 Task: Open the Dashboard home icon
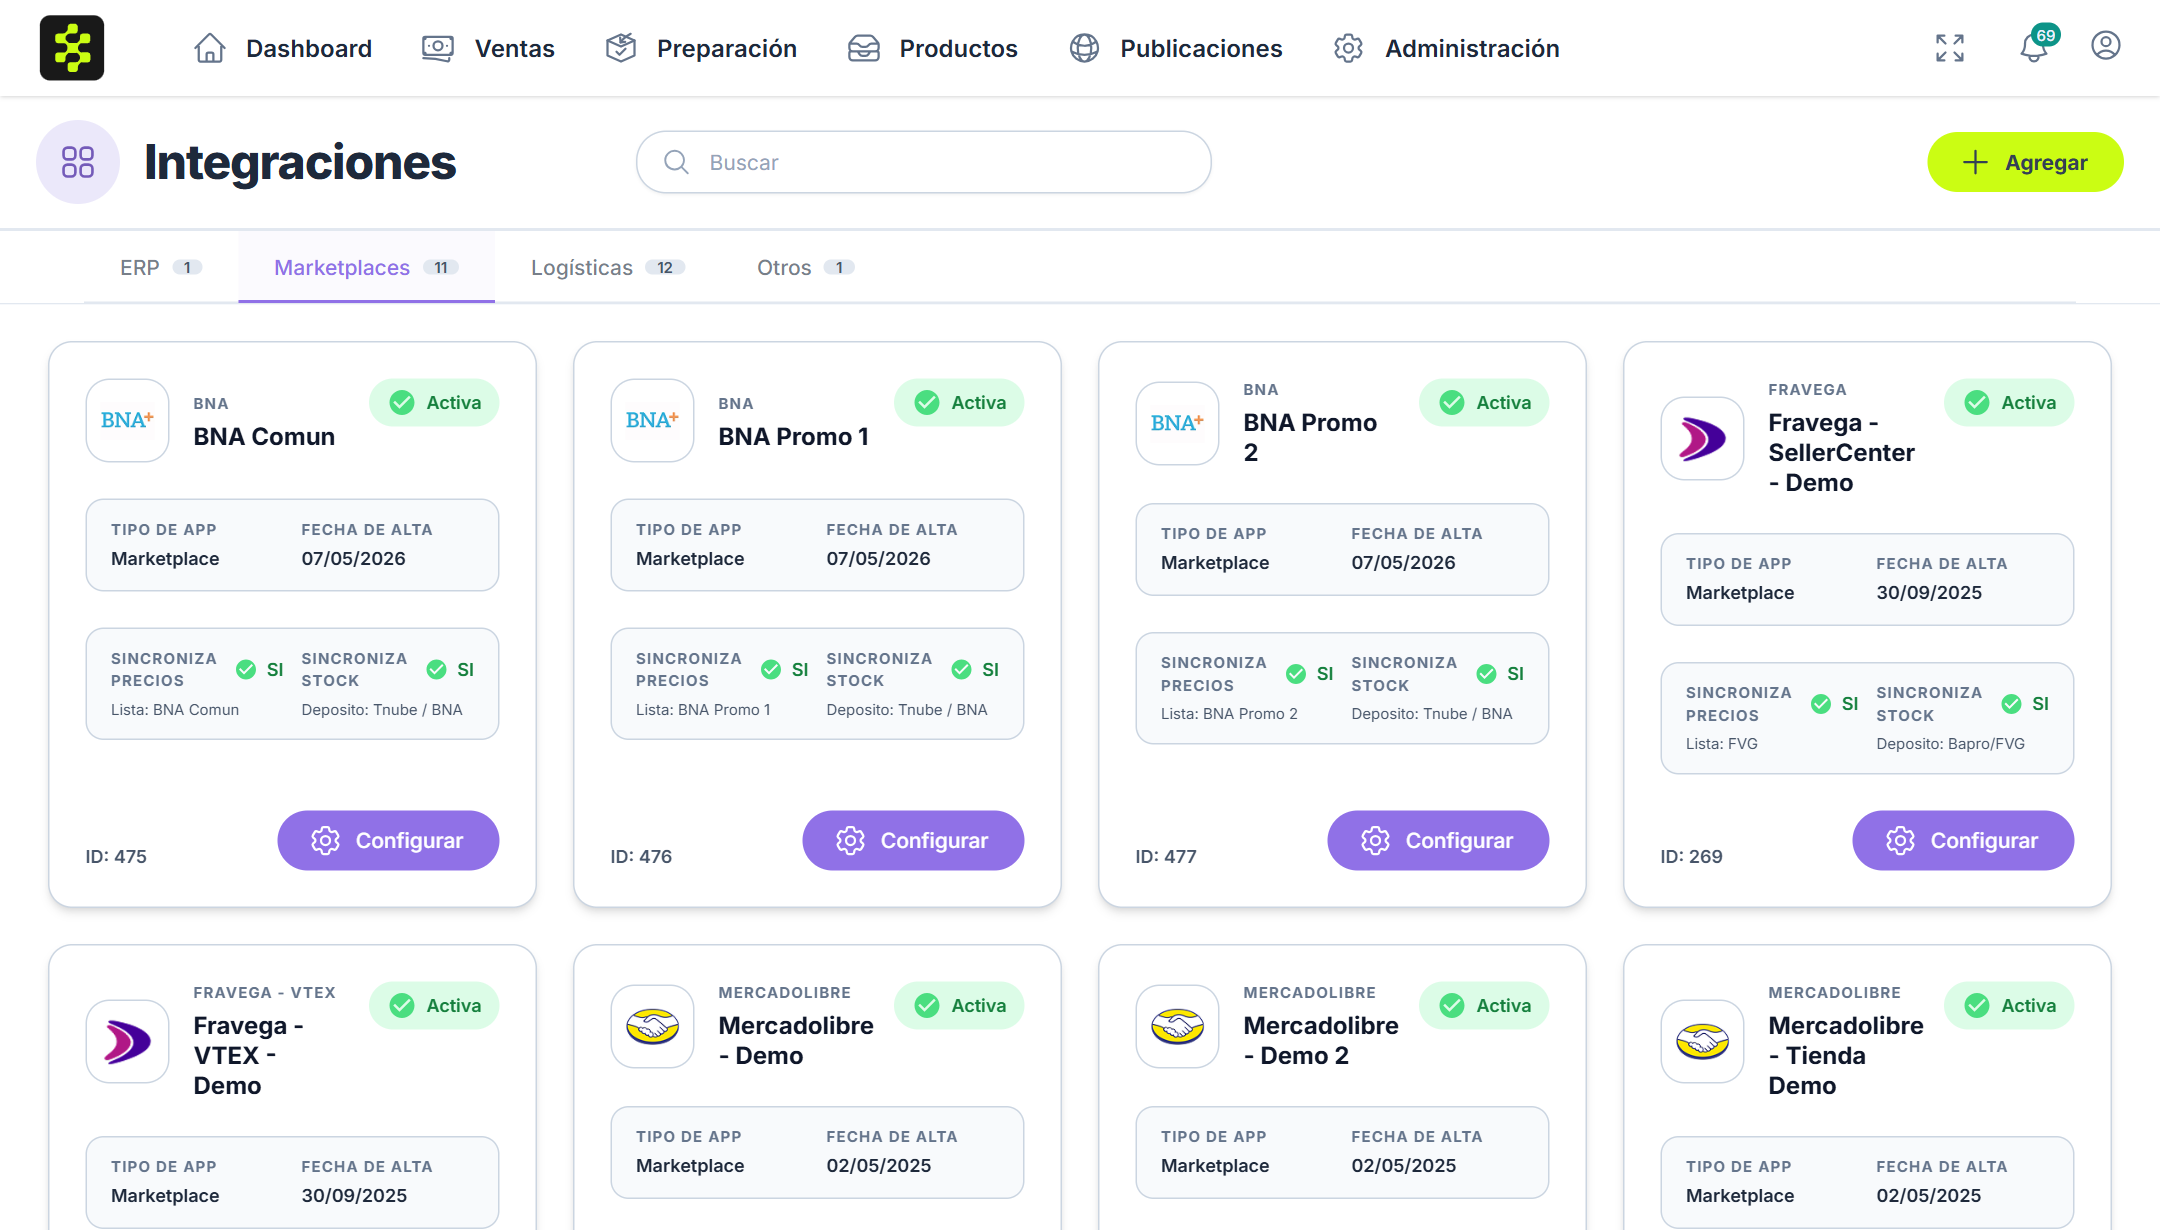(210, 48)
